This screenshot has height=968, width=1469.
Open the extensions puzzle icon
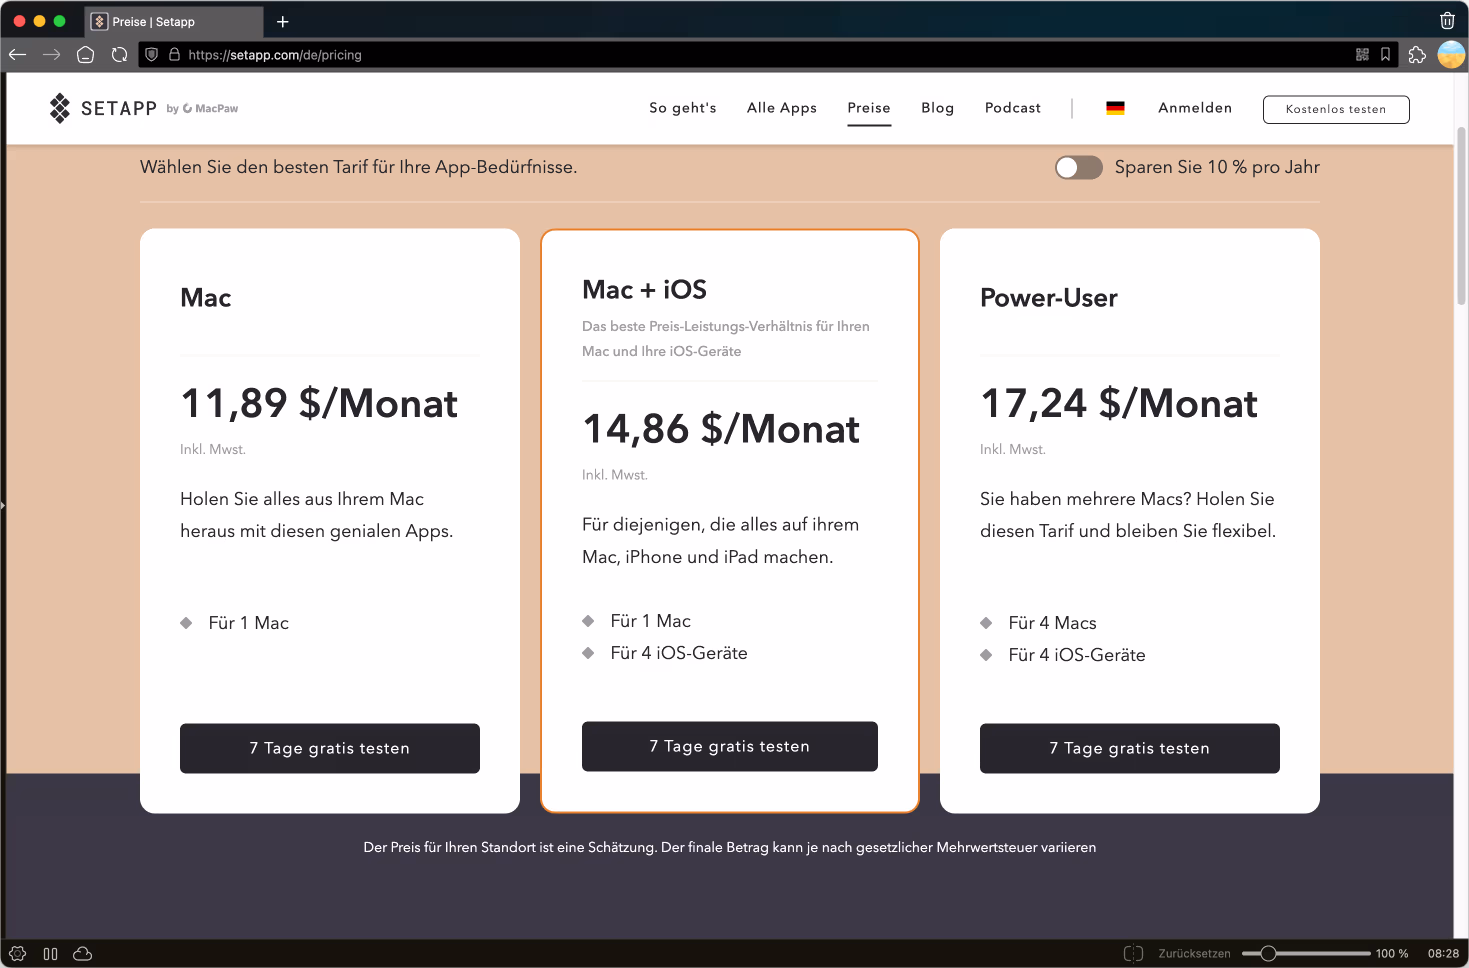point(1417,55)
